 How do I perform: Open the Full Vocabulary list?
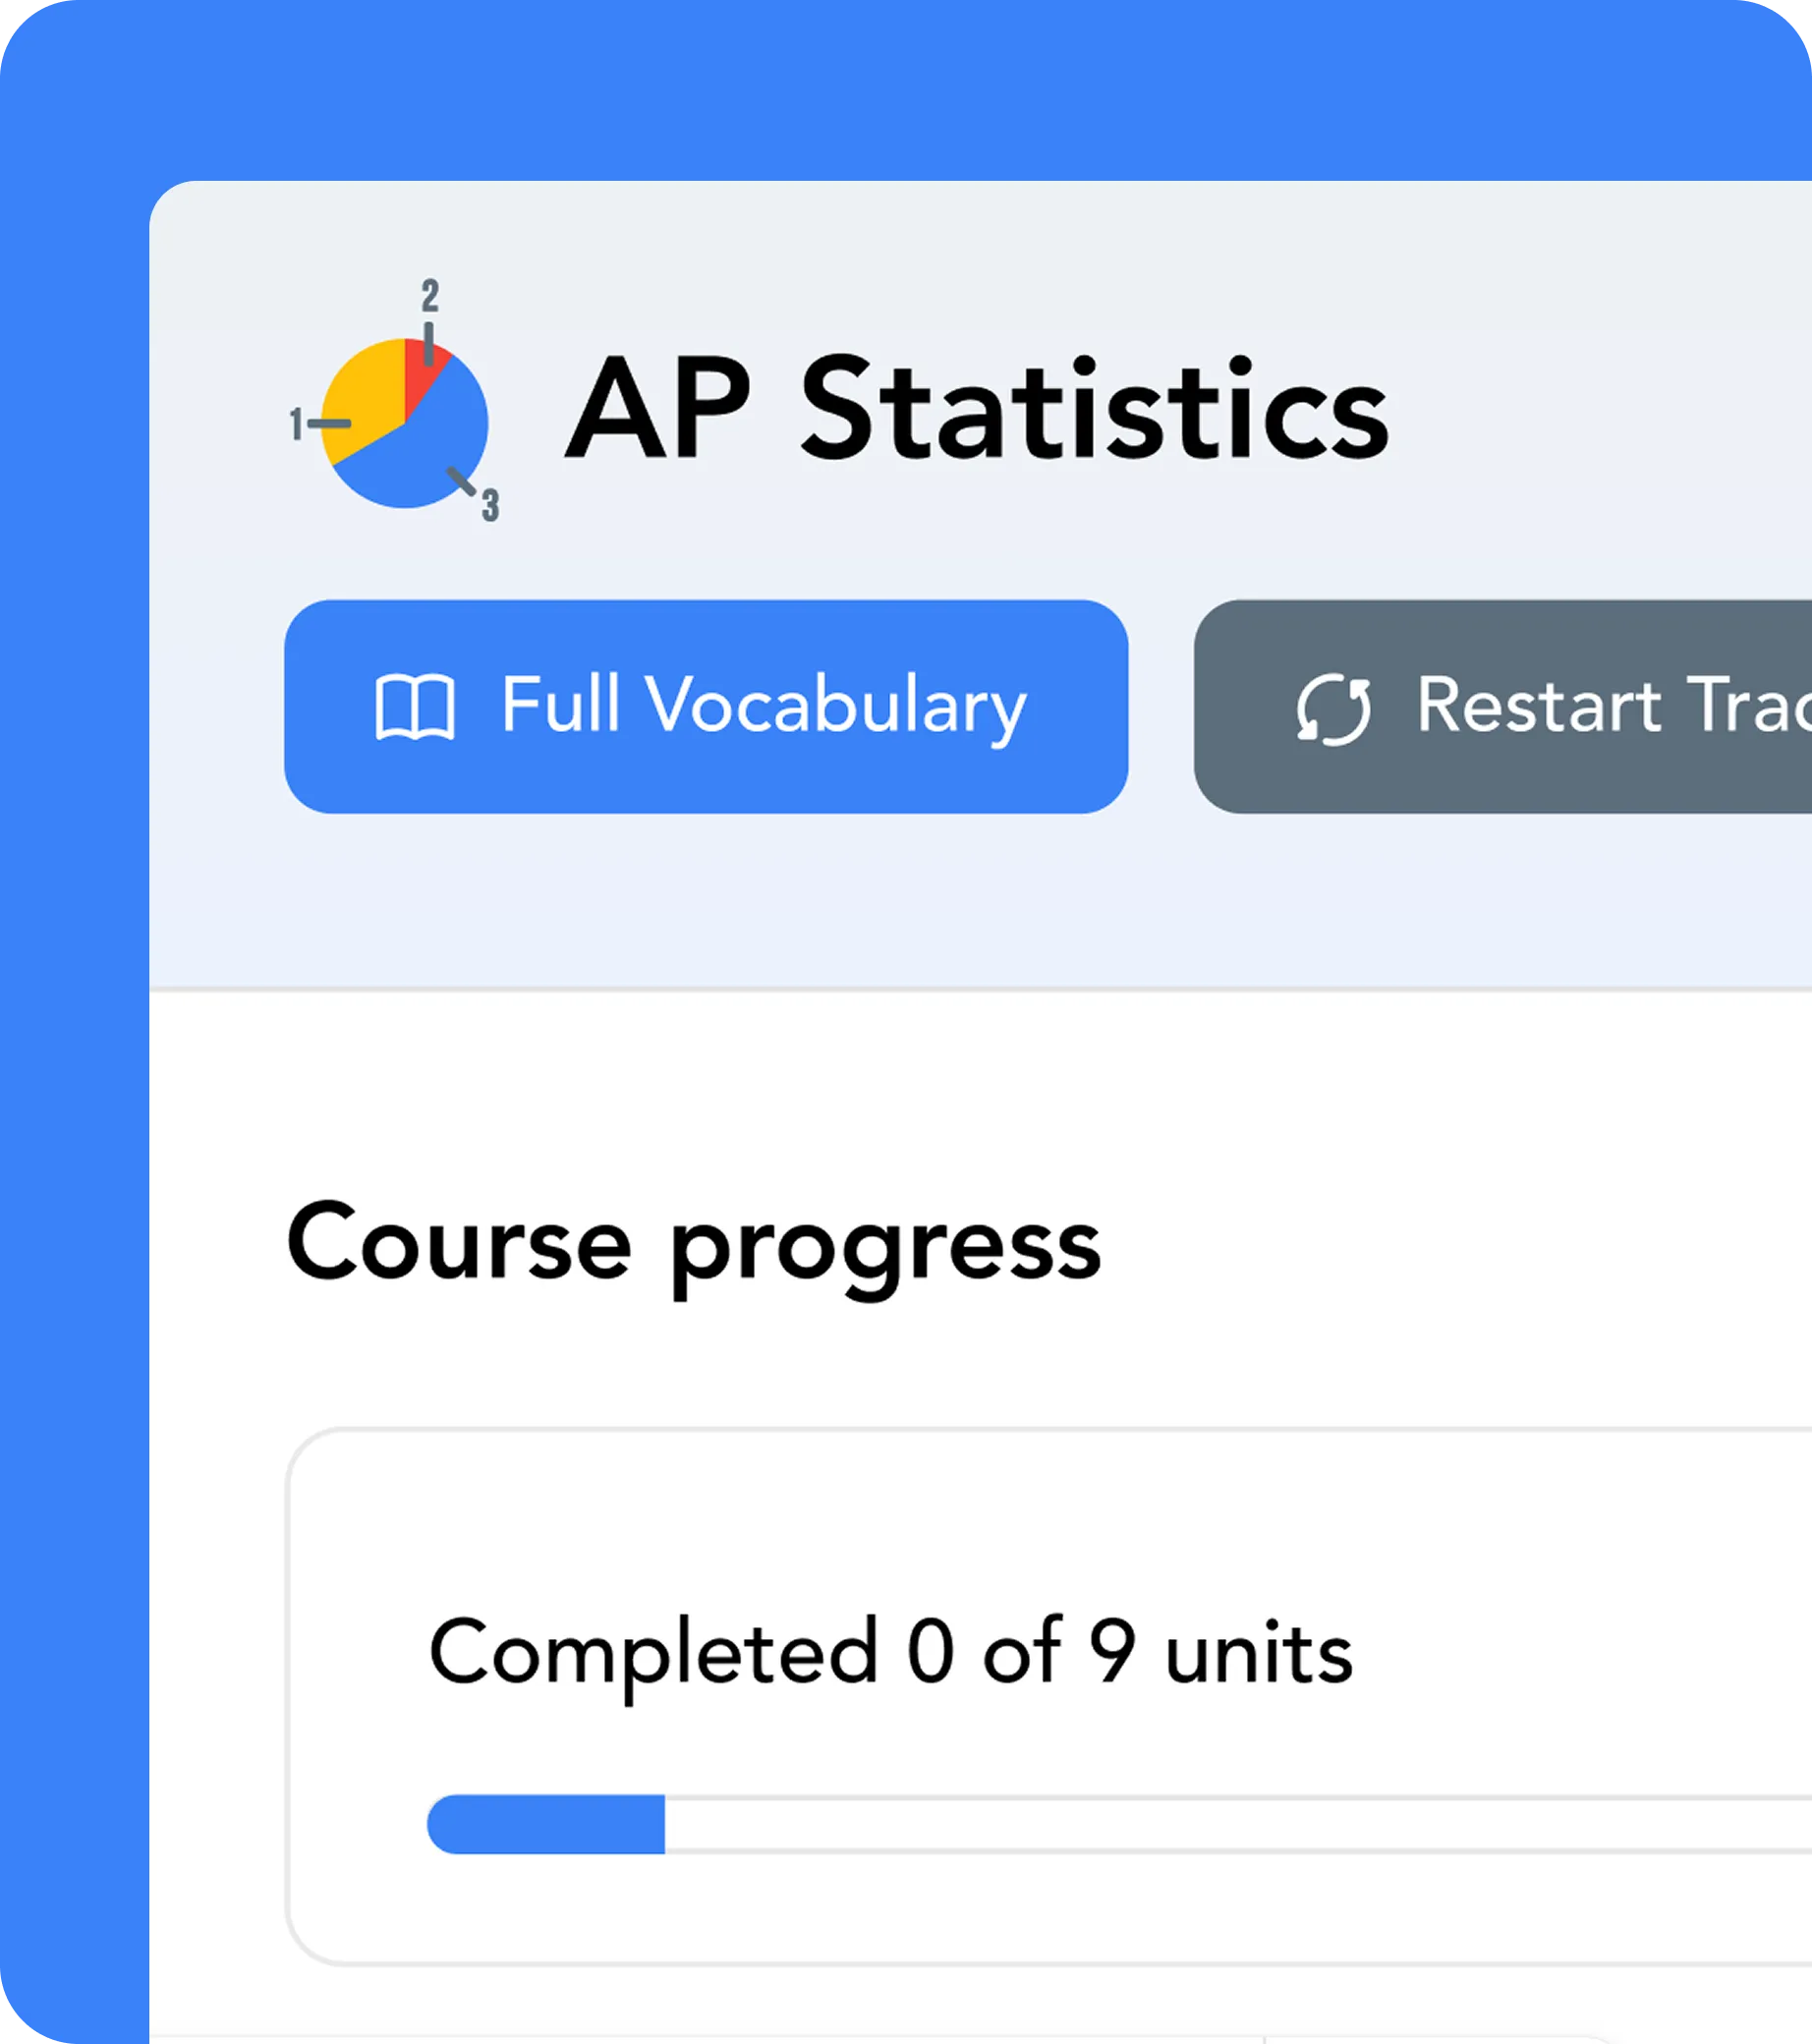tap(706, 706)
